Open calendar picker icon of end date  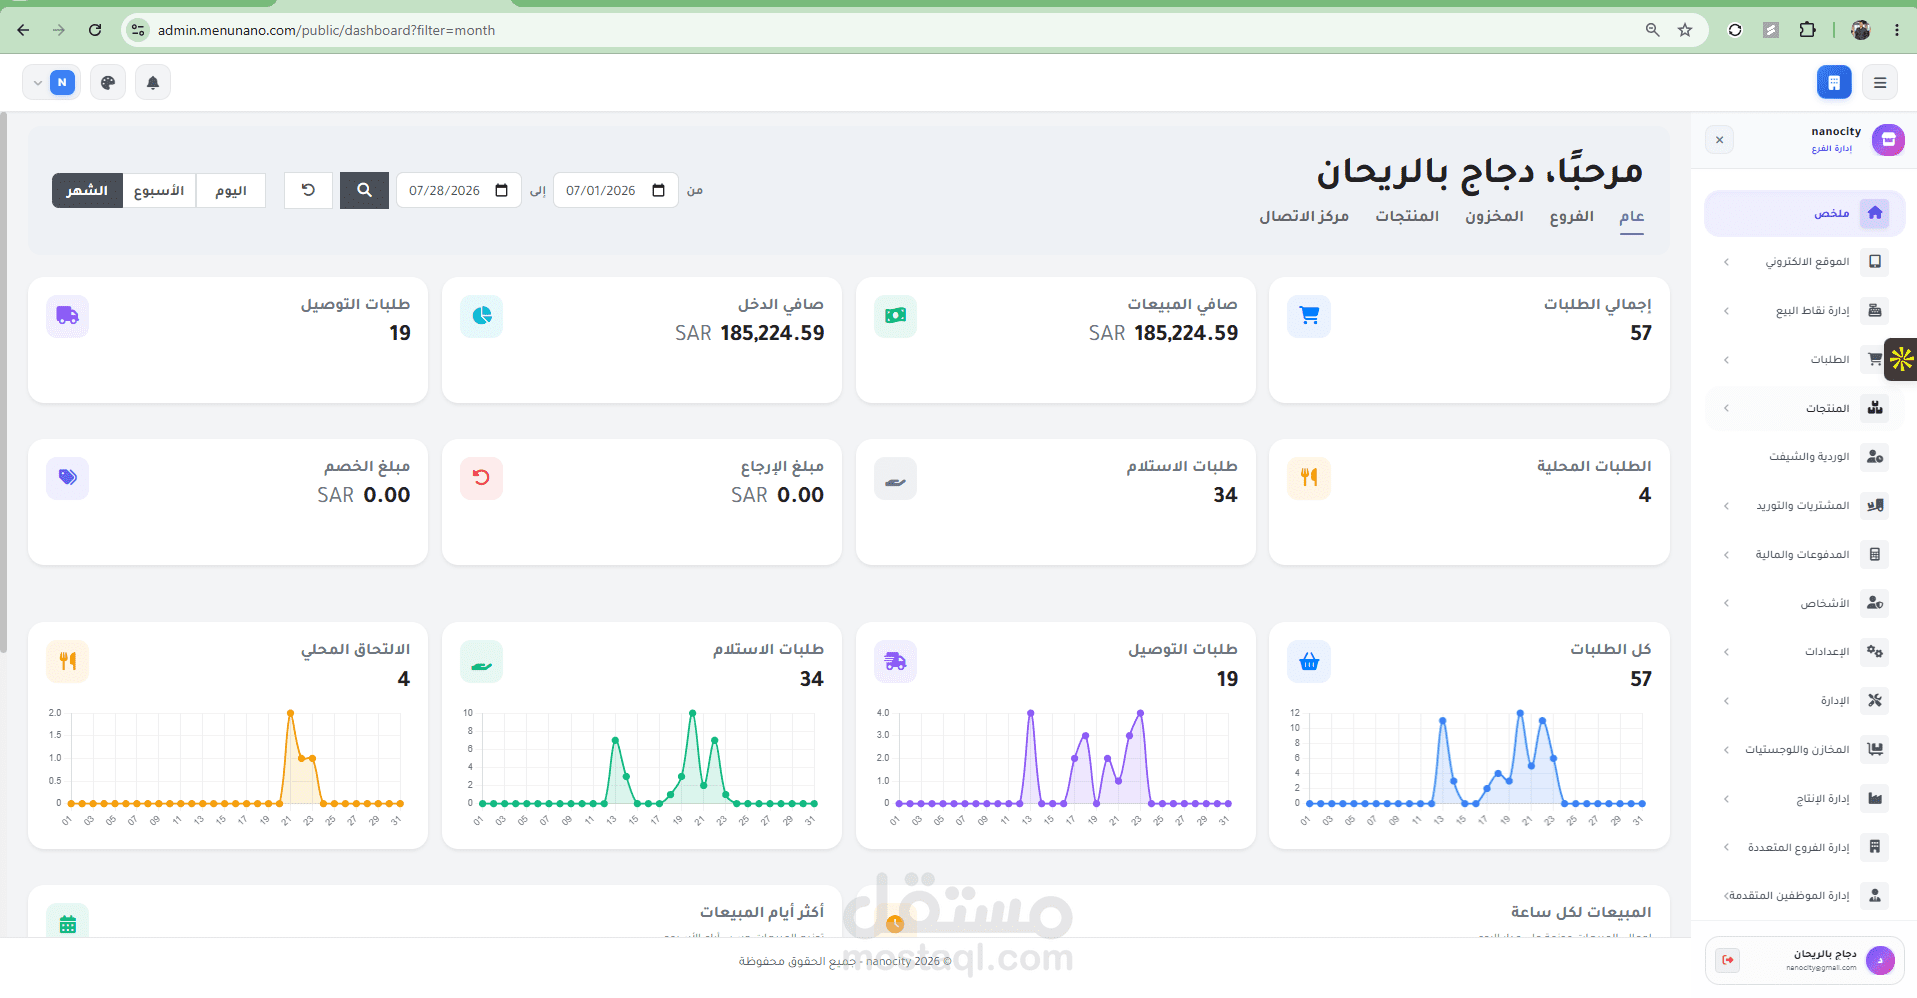[x=501, y=190]
